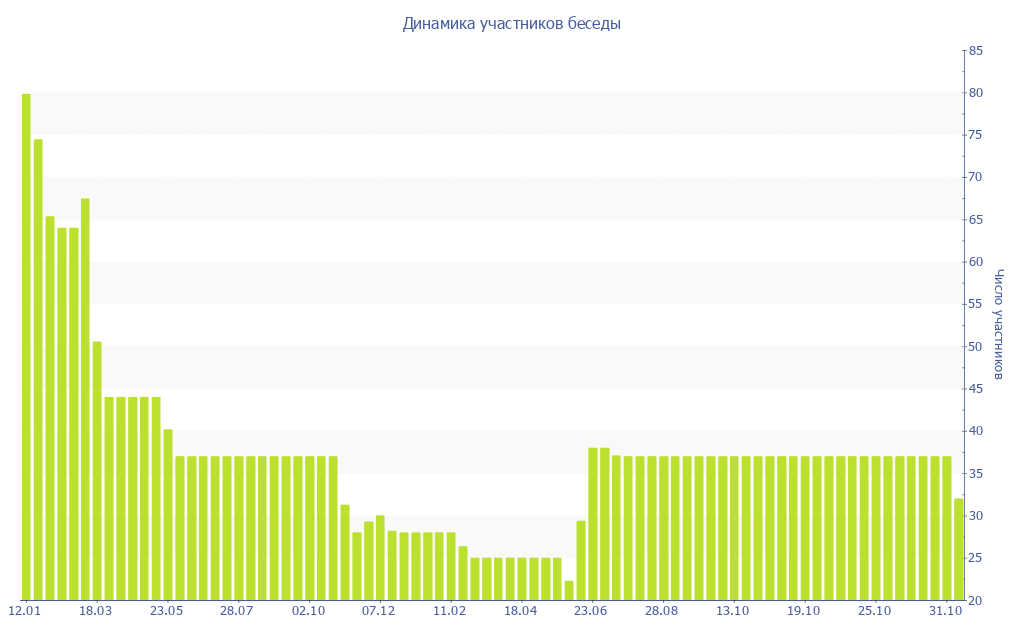The width and height of the screenshot is (1024, 640).
Task: Click the vertical axis title "Число участников"
Action: point(998,324)
